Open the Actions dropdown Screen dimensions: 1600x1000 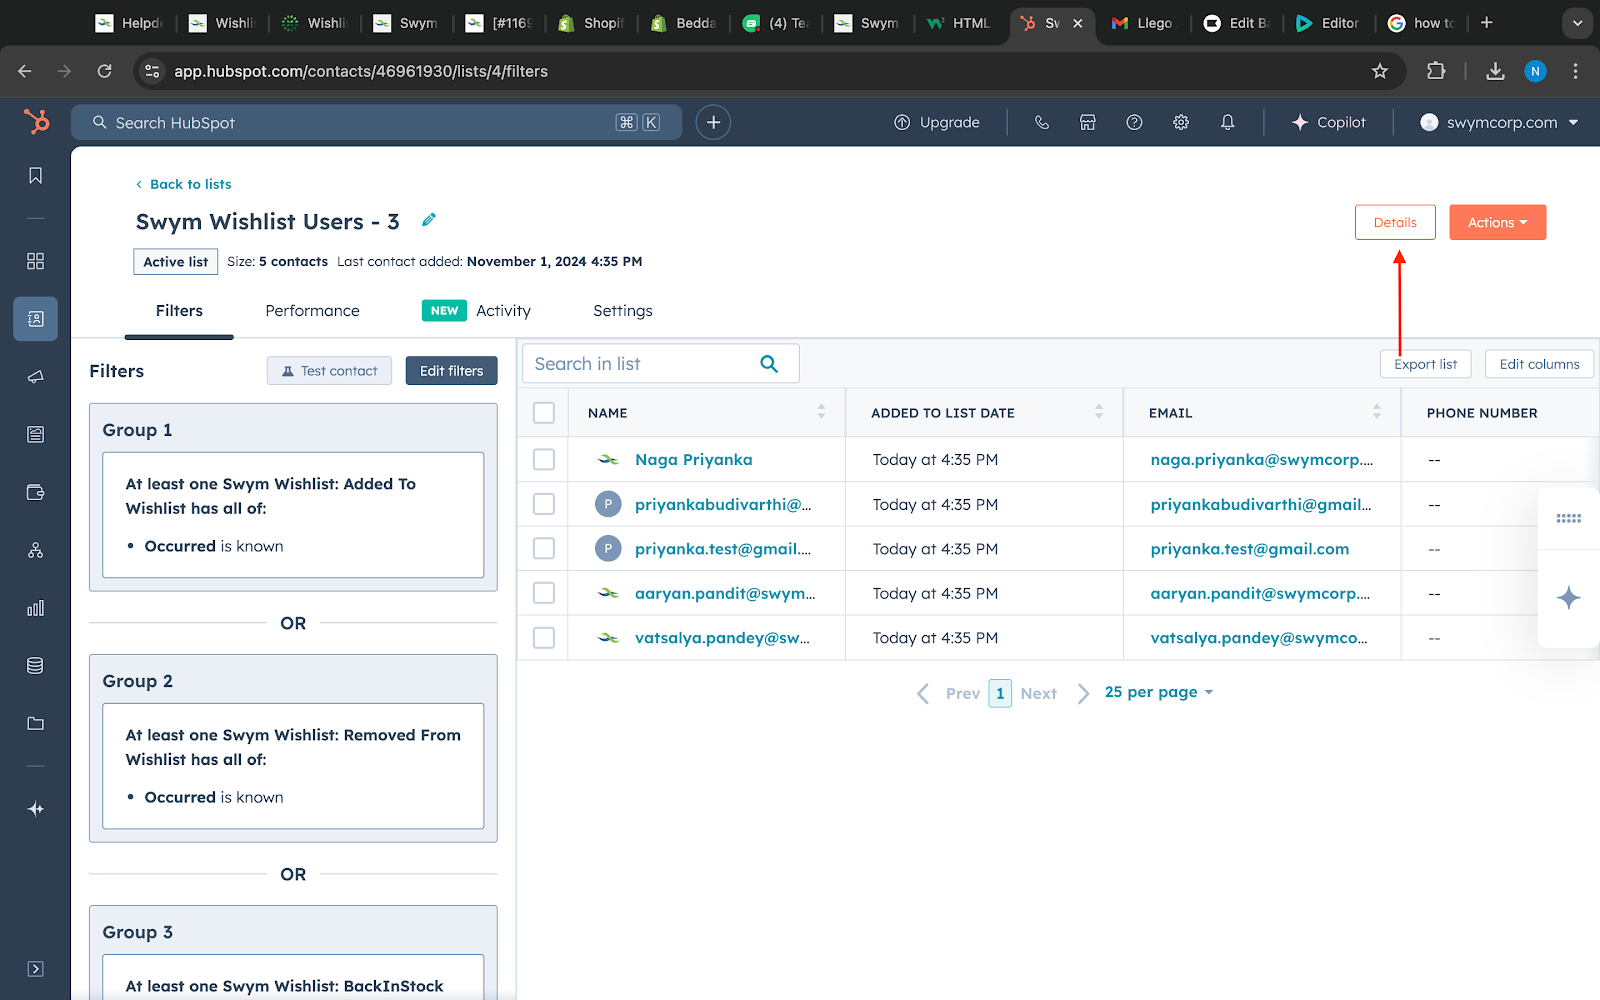[x=1497, y=222]
